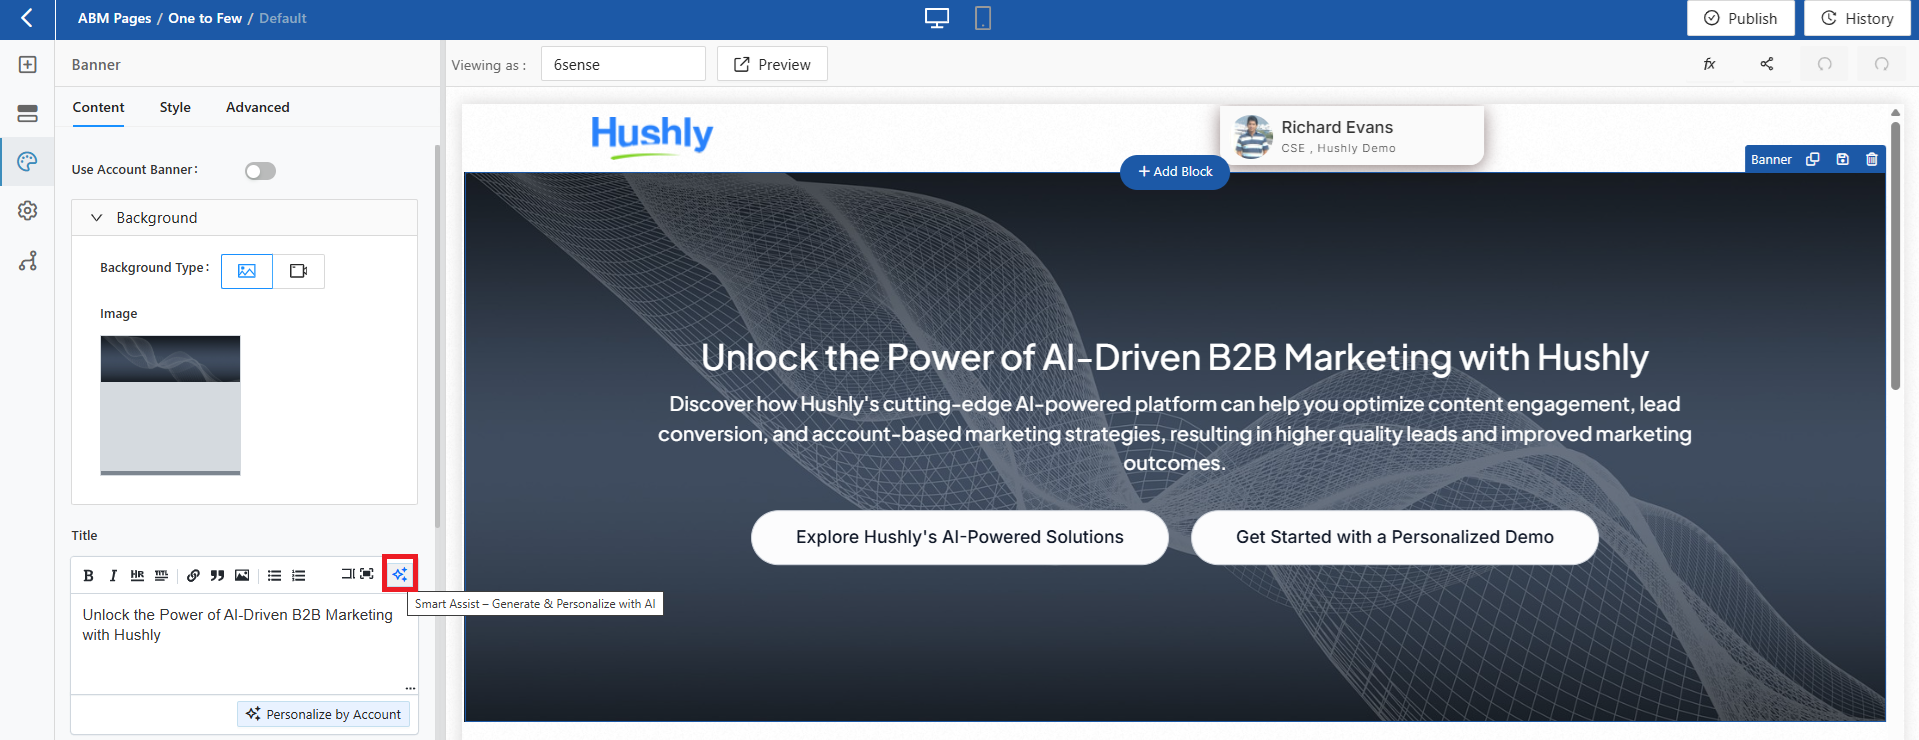The height and width of the screenshot is (740, 1919).
Task: Open page Preview
Action: (772, 64)
